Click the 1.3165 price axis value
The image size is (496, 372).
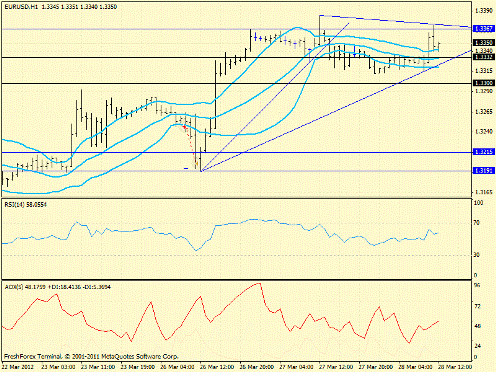click(484, 192)
